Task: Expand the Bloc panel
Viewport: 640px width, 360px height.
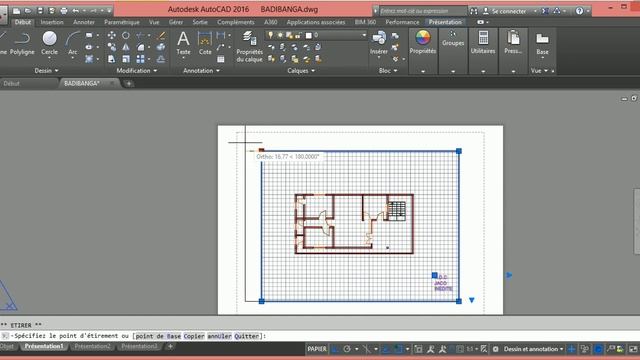Action: click(x=387, y=71)
